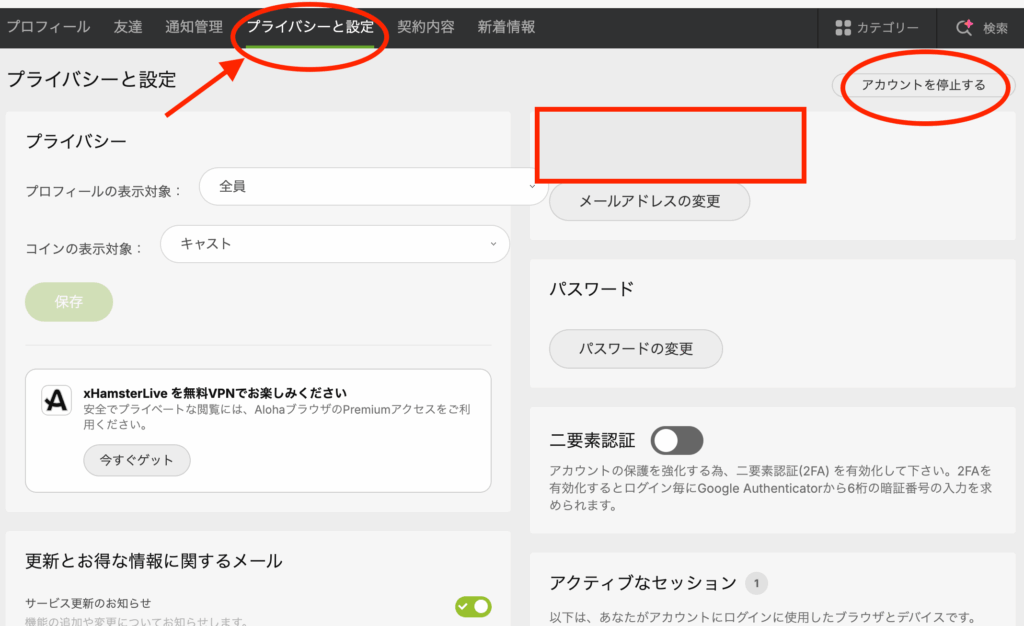Click the アカウントを停止する button
The image size is (1024, 626).
[923, 85]
